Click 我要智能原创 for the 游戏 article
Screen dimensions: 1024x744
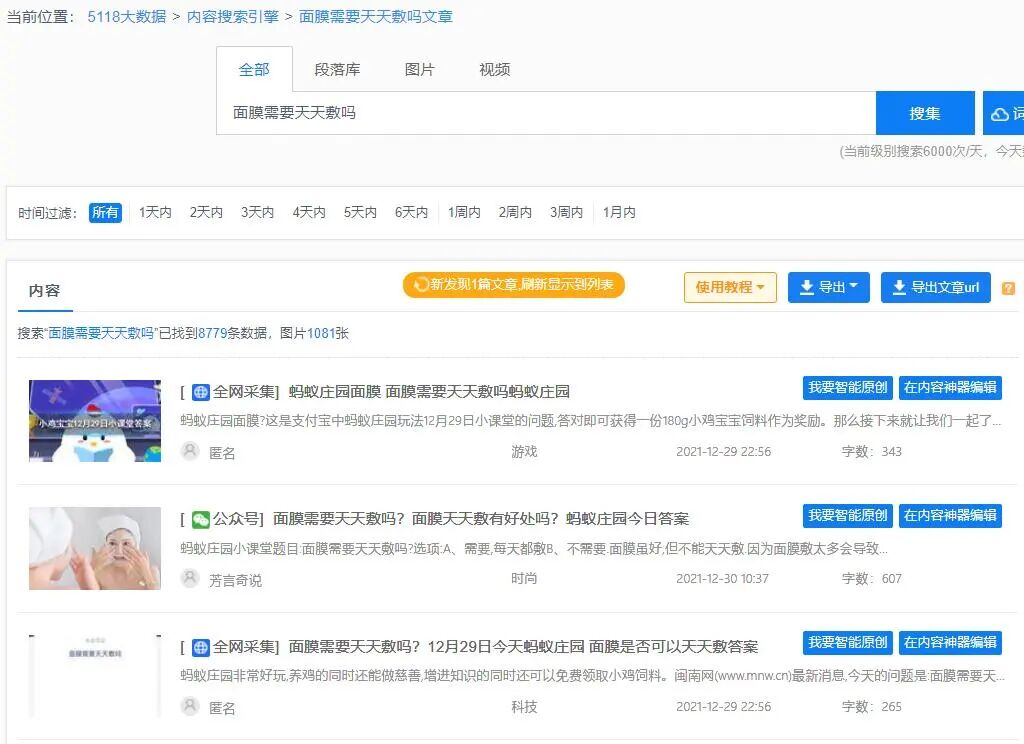(848, 387)
